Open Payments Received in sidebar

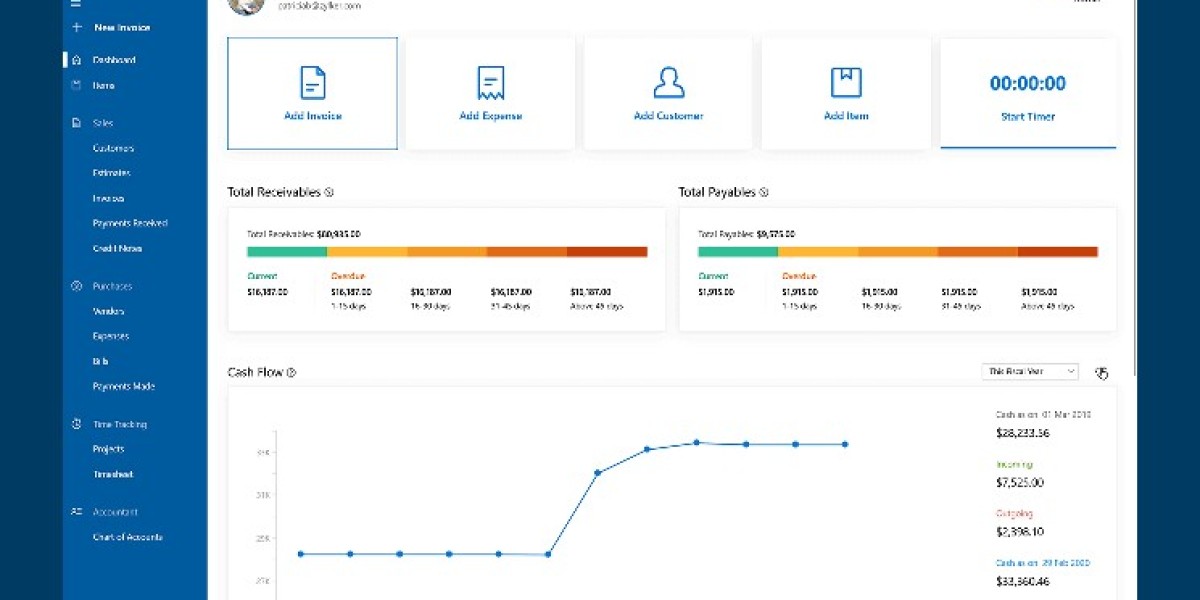(130, 223)
